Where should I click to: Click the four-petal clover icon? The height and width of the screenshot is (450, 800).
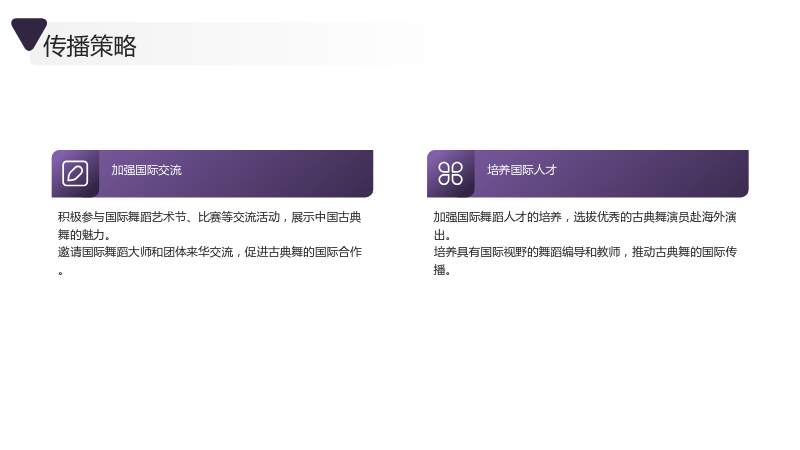[451, 173]
